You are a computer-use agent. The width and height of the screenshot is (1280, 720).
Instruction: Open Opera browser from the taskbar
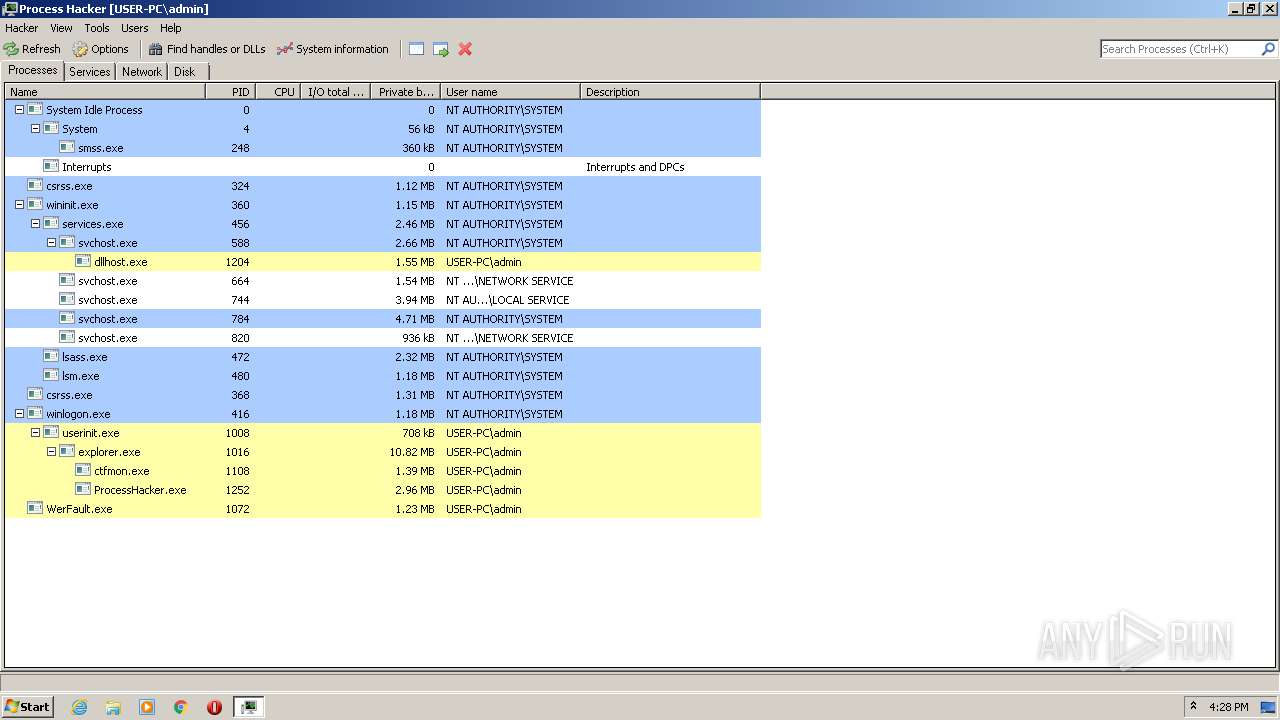pos(214,707)
